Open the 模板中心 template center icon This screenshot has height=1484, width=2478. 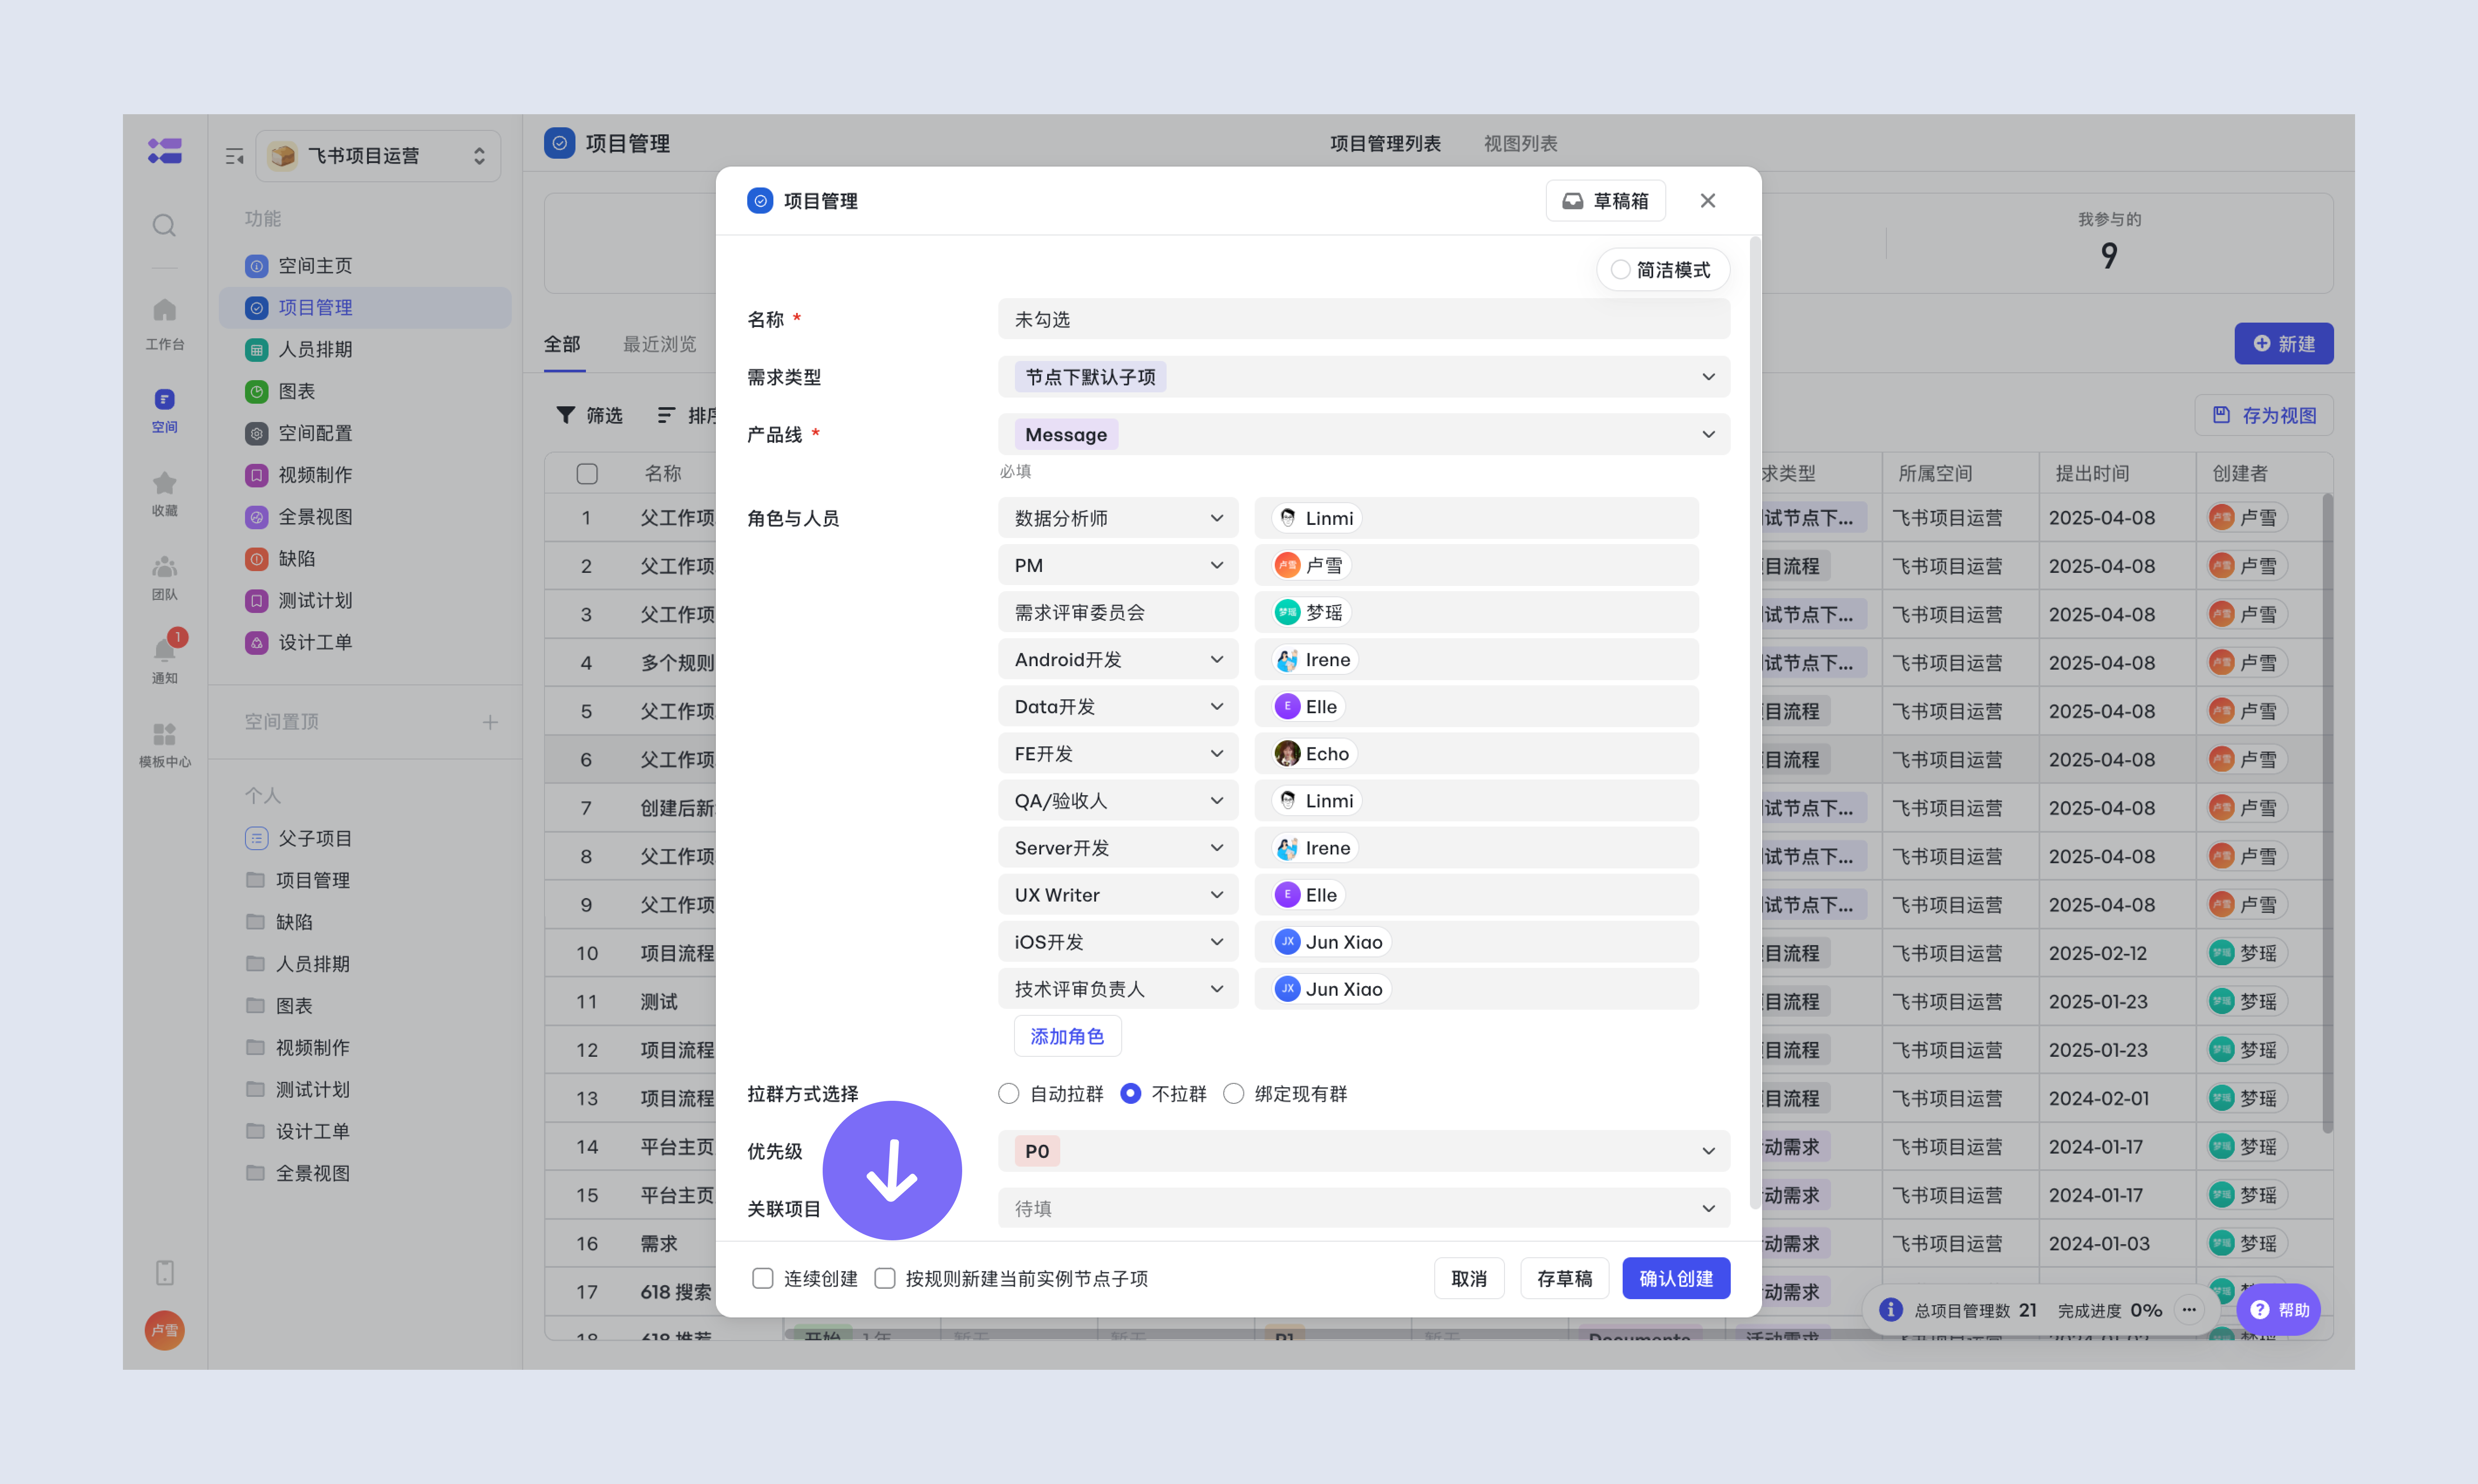pyautogui.click(x=164, y=745)
